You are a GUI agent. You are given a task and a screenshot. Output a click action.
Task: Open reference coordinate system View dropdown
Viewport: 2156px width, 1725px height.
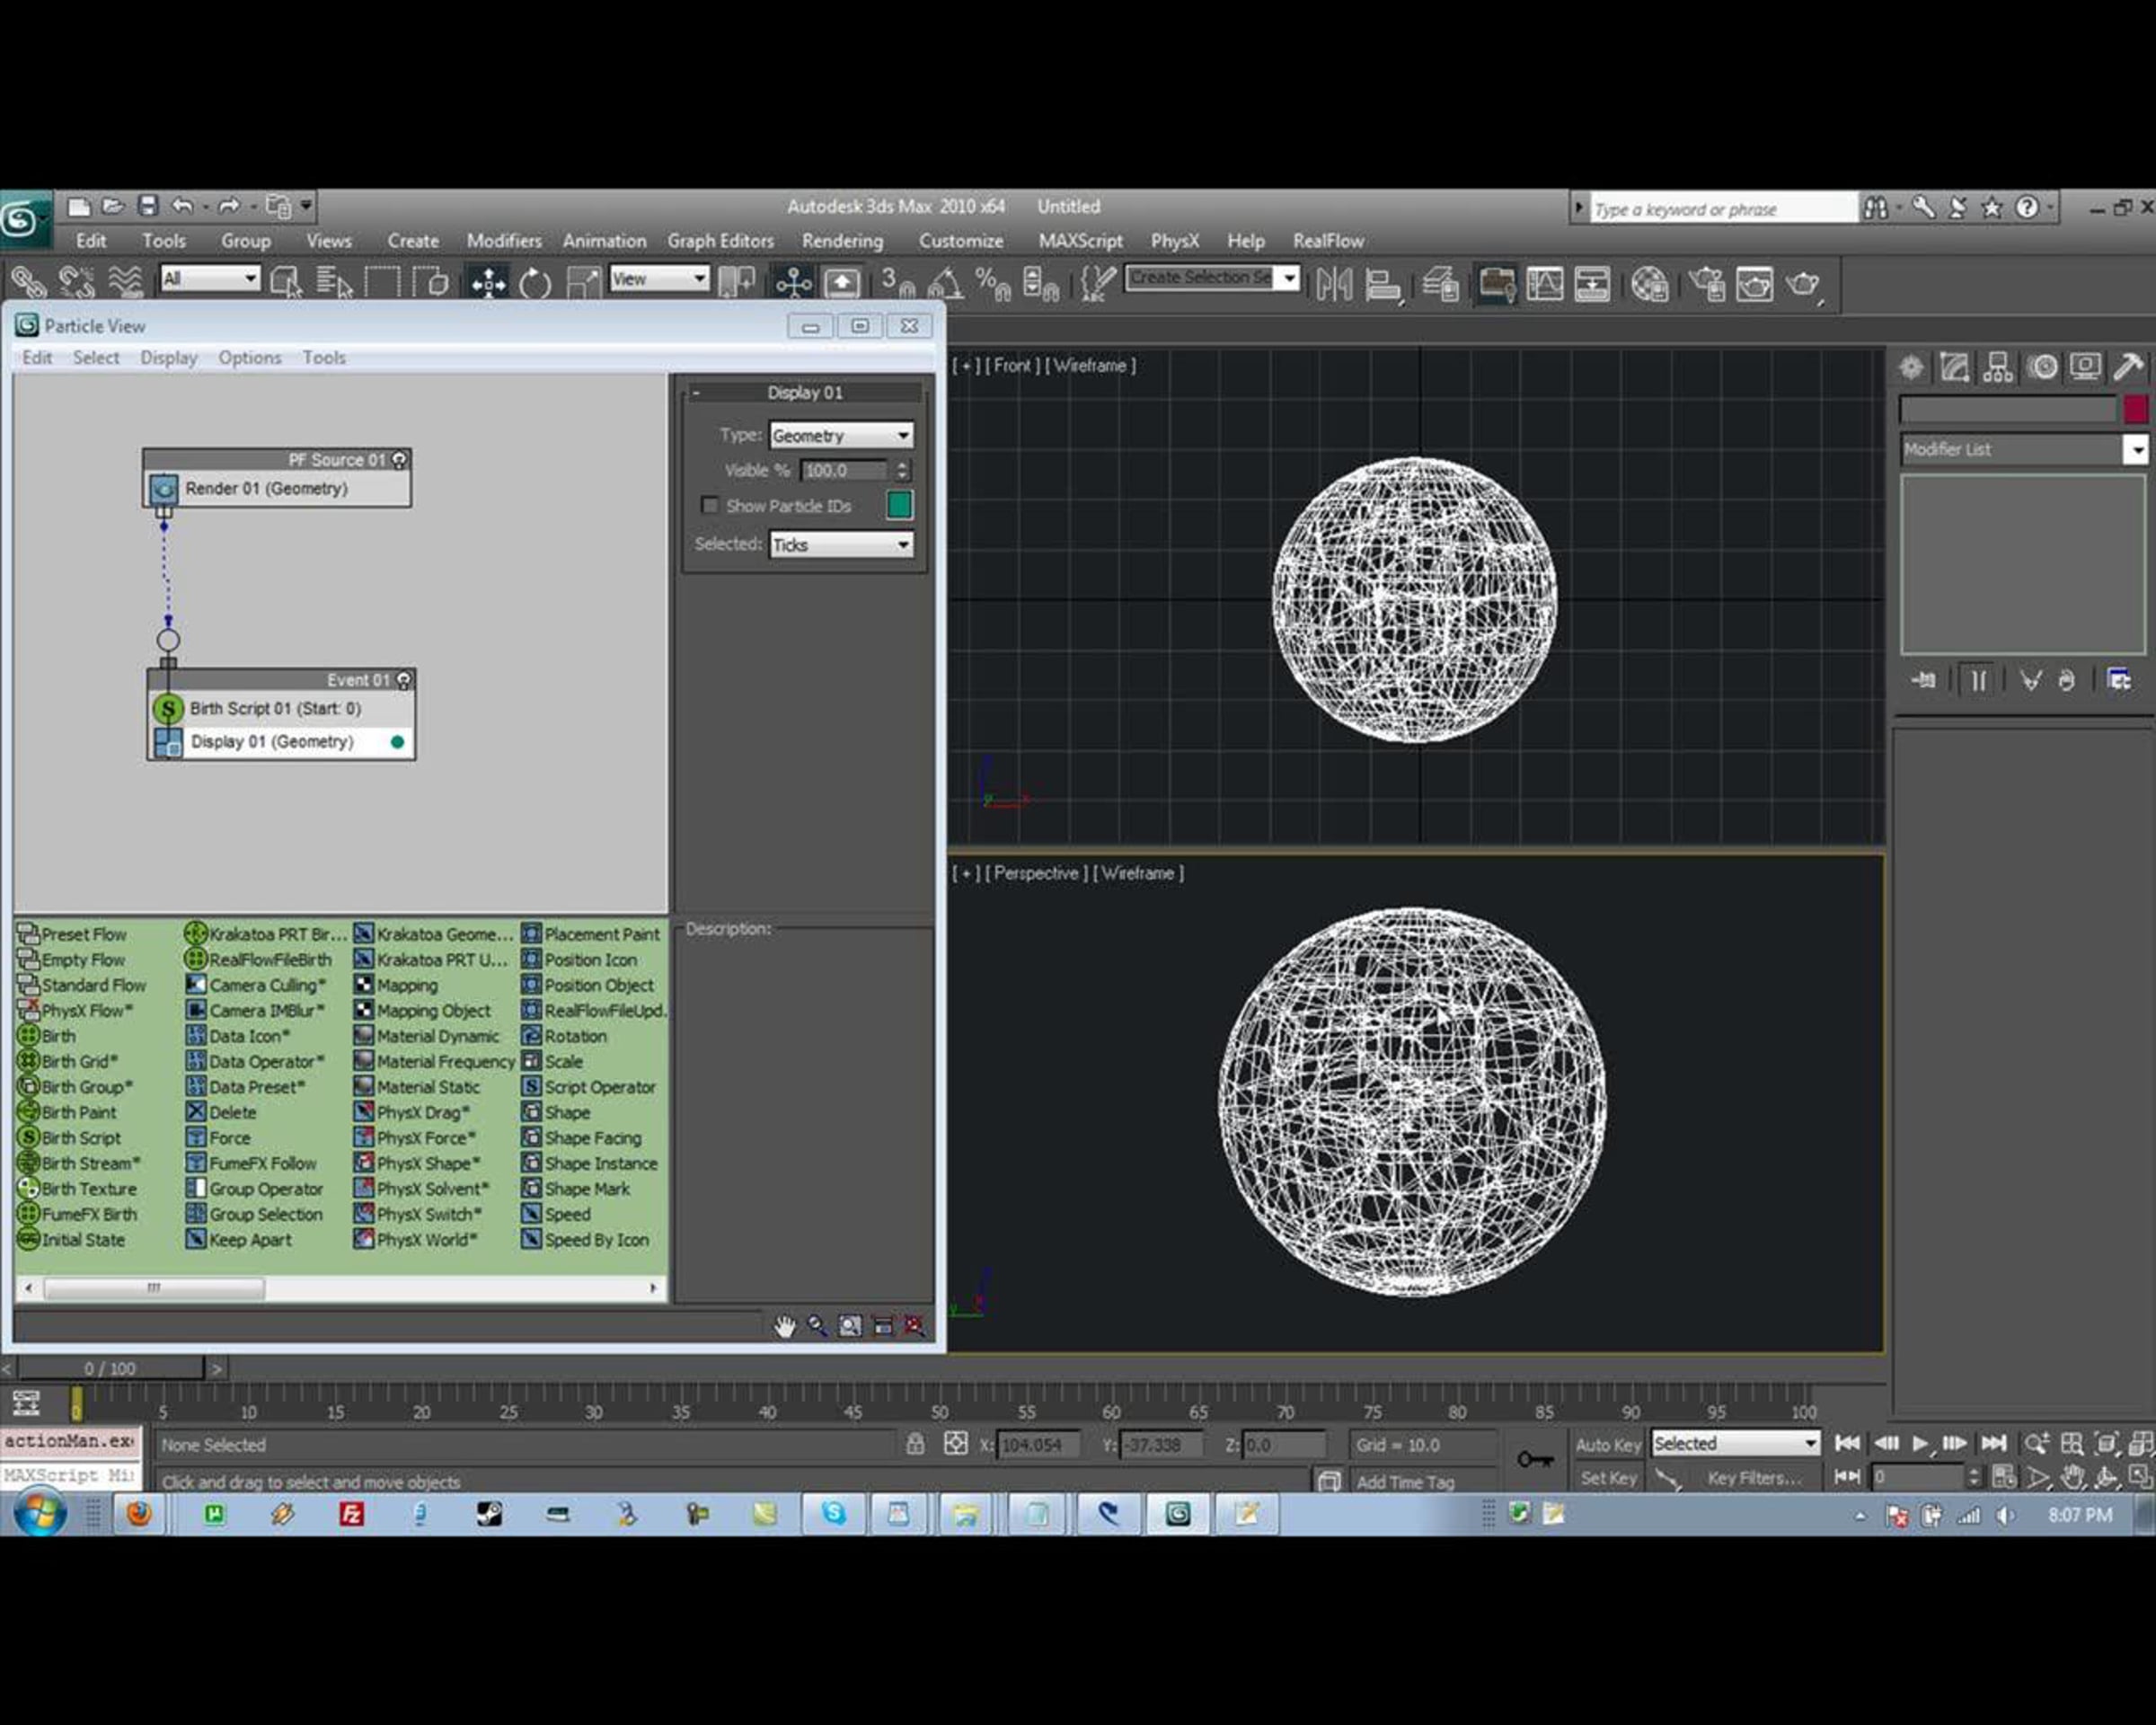659,278
